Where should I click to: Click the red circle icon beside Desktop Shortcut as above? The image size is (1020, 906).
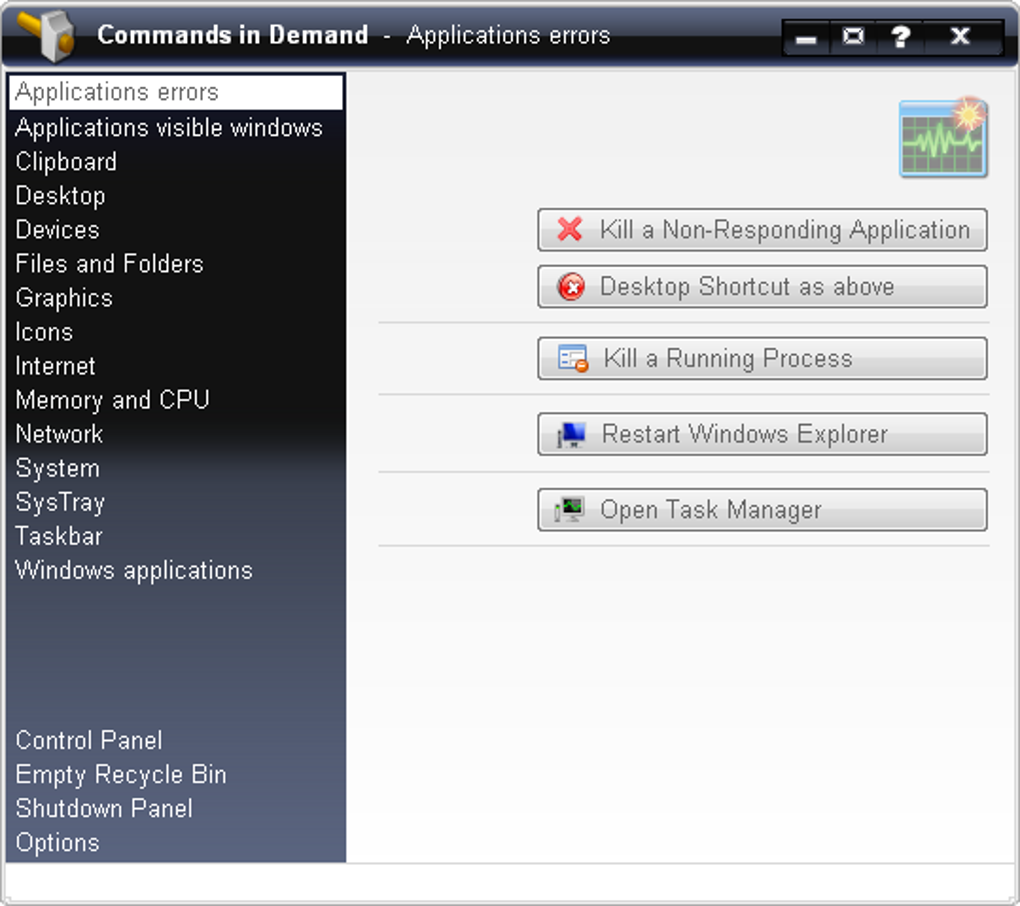tap(571, 288)
